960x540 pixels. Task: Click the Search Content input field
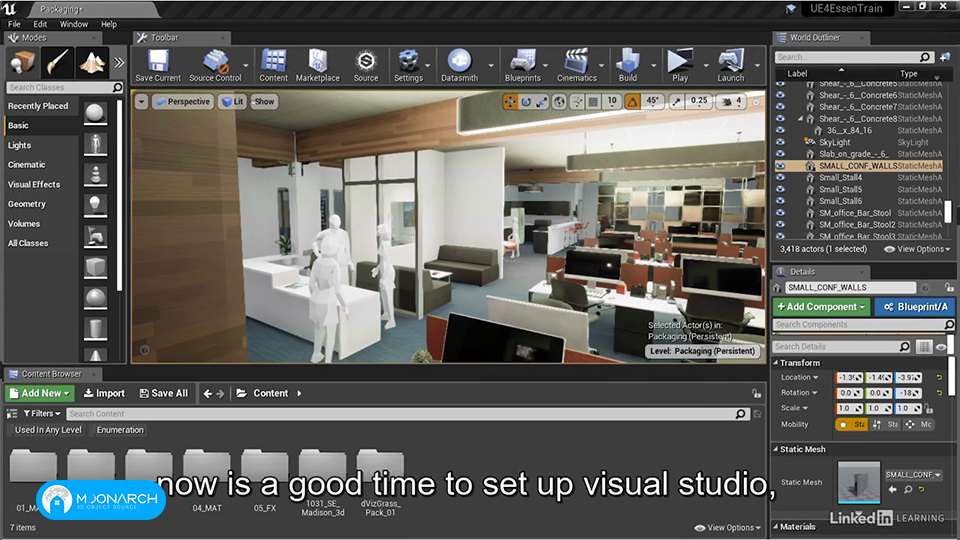tap(407, 414)
